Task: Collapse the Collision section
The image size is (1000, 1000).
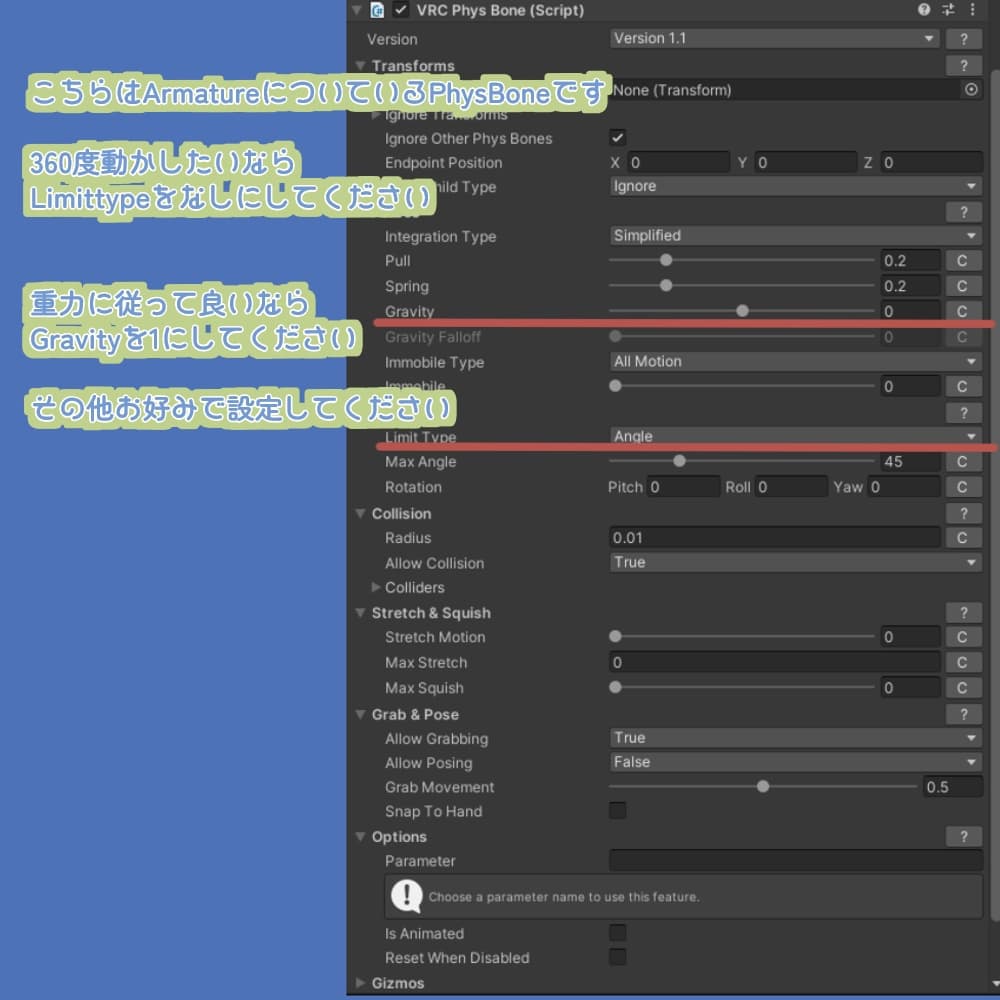Action: 360,513
